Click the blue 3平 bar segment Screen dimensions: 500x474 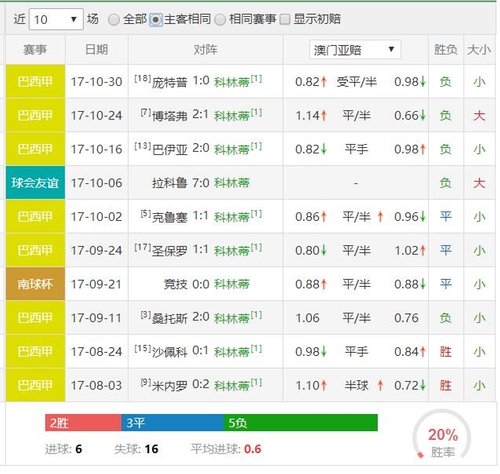pyautogui.click(x=172, y=423)
